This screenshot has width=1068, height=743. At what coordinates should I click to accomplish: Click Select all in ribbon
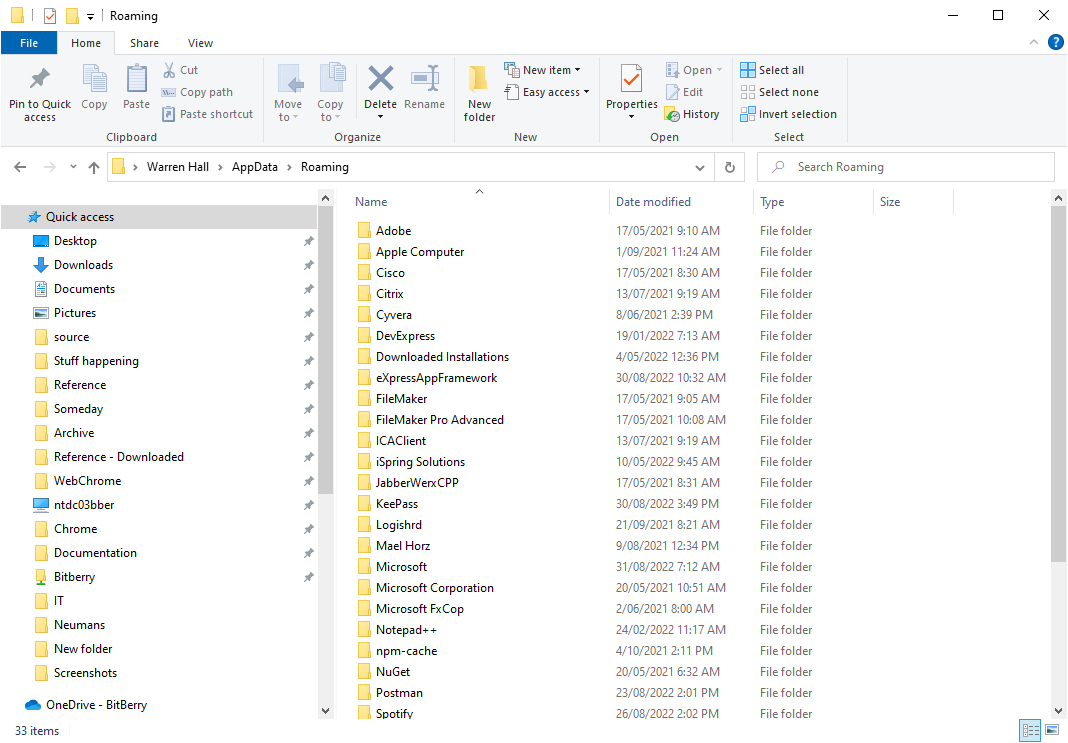pyautogui.click(x=772, y=70)
